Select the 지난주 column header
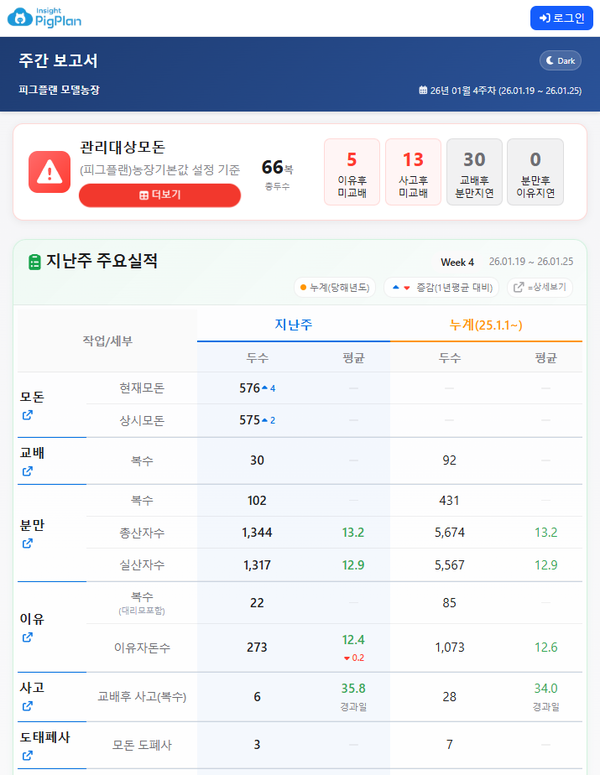 pos(293,325)
